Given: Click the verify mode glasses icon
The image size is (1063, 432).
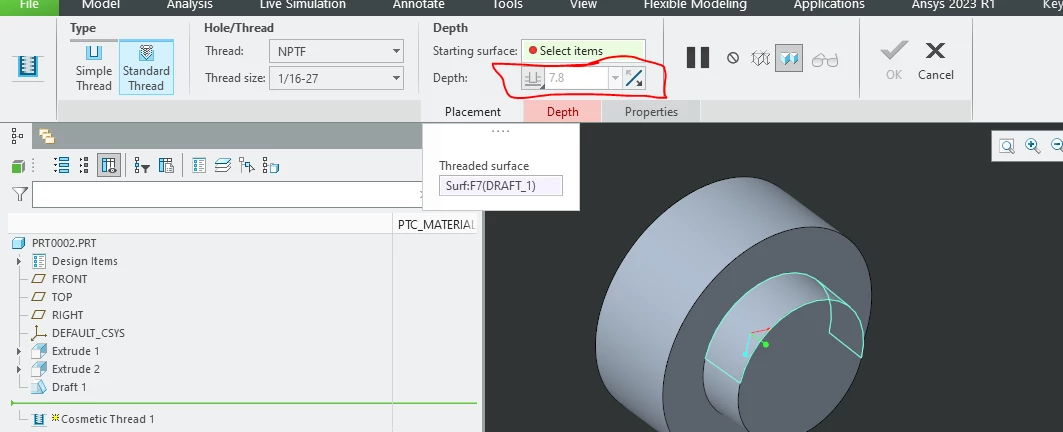Looking at the screenshot, I should coord(824,60).
